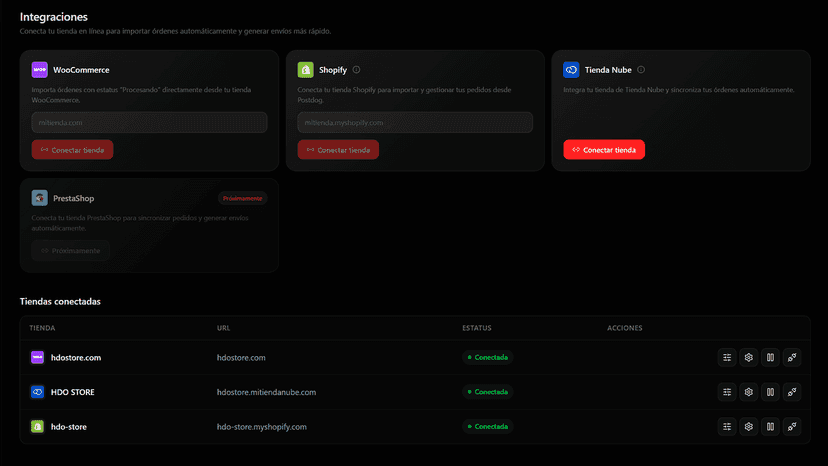Connect store in the Tienda Nube card
Viewport: 828px width, 466px height.
tap(604, 150)
